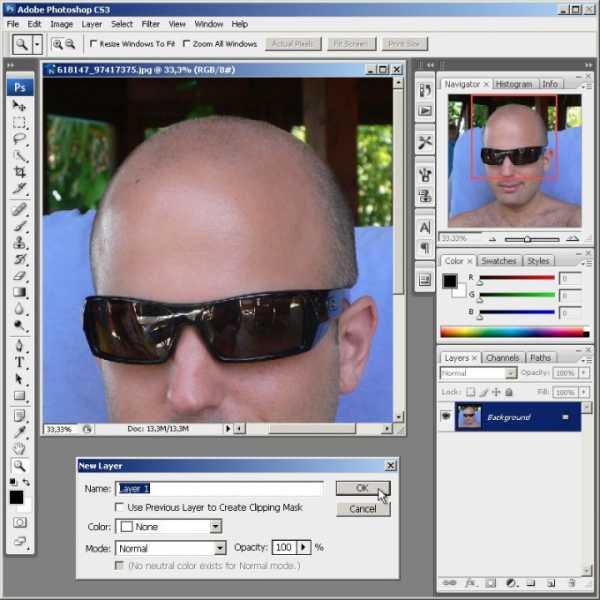Image resolution: width=600 pixels, height=600 pixels.
Task: Click Zoom In icon in options bar
Action: [x=58, y=44]
